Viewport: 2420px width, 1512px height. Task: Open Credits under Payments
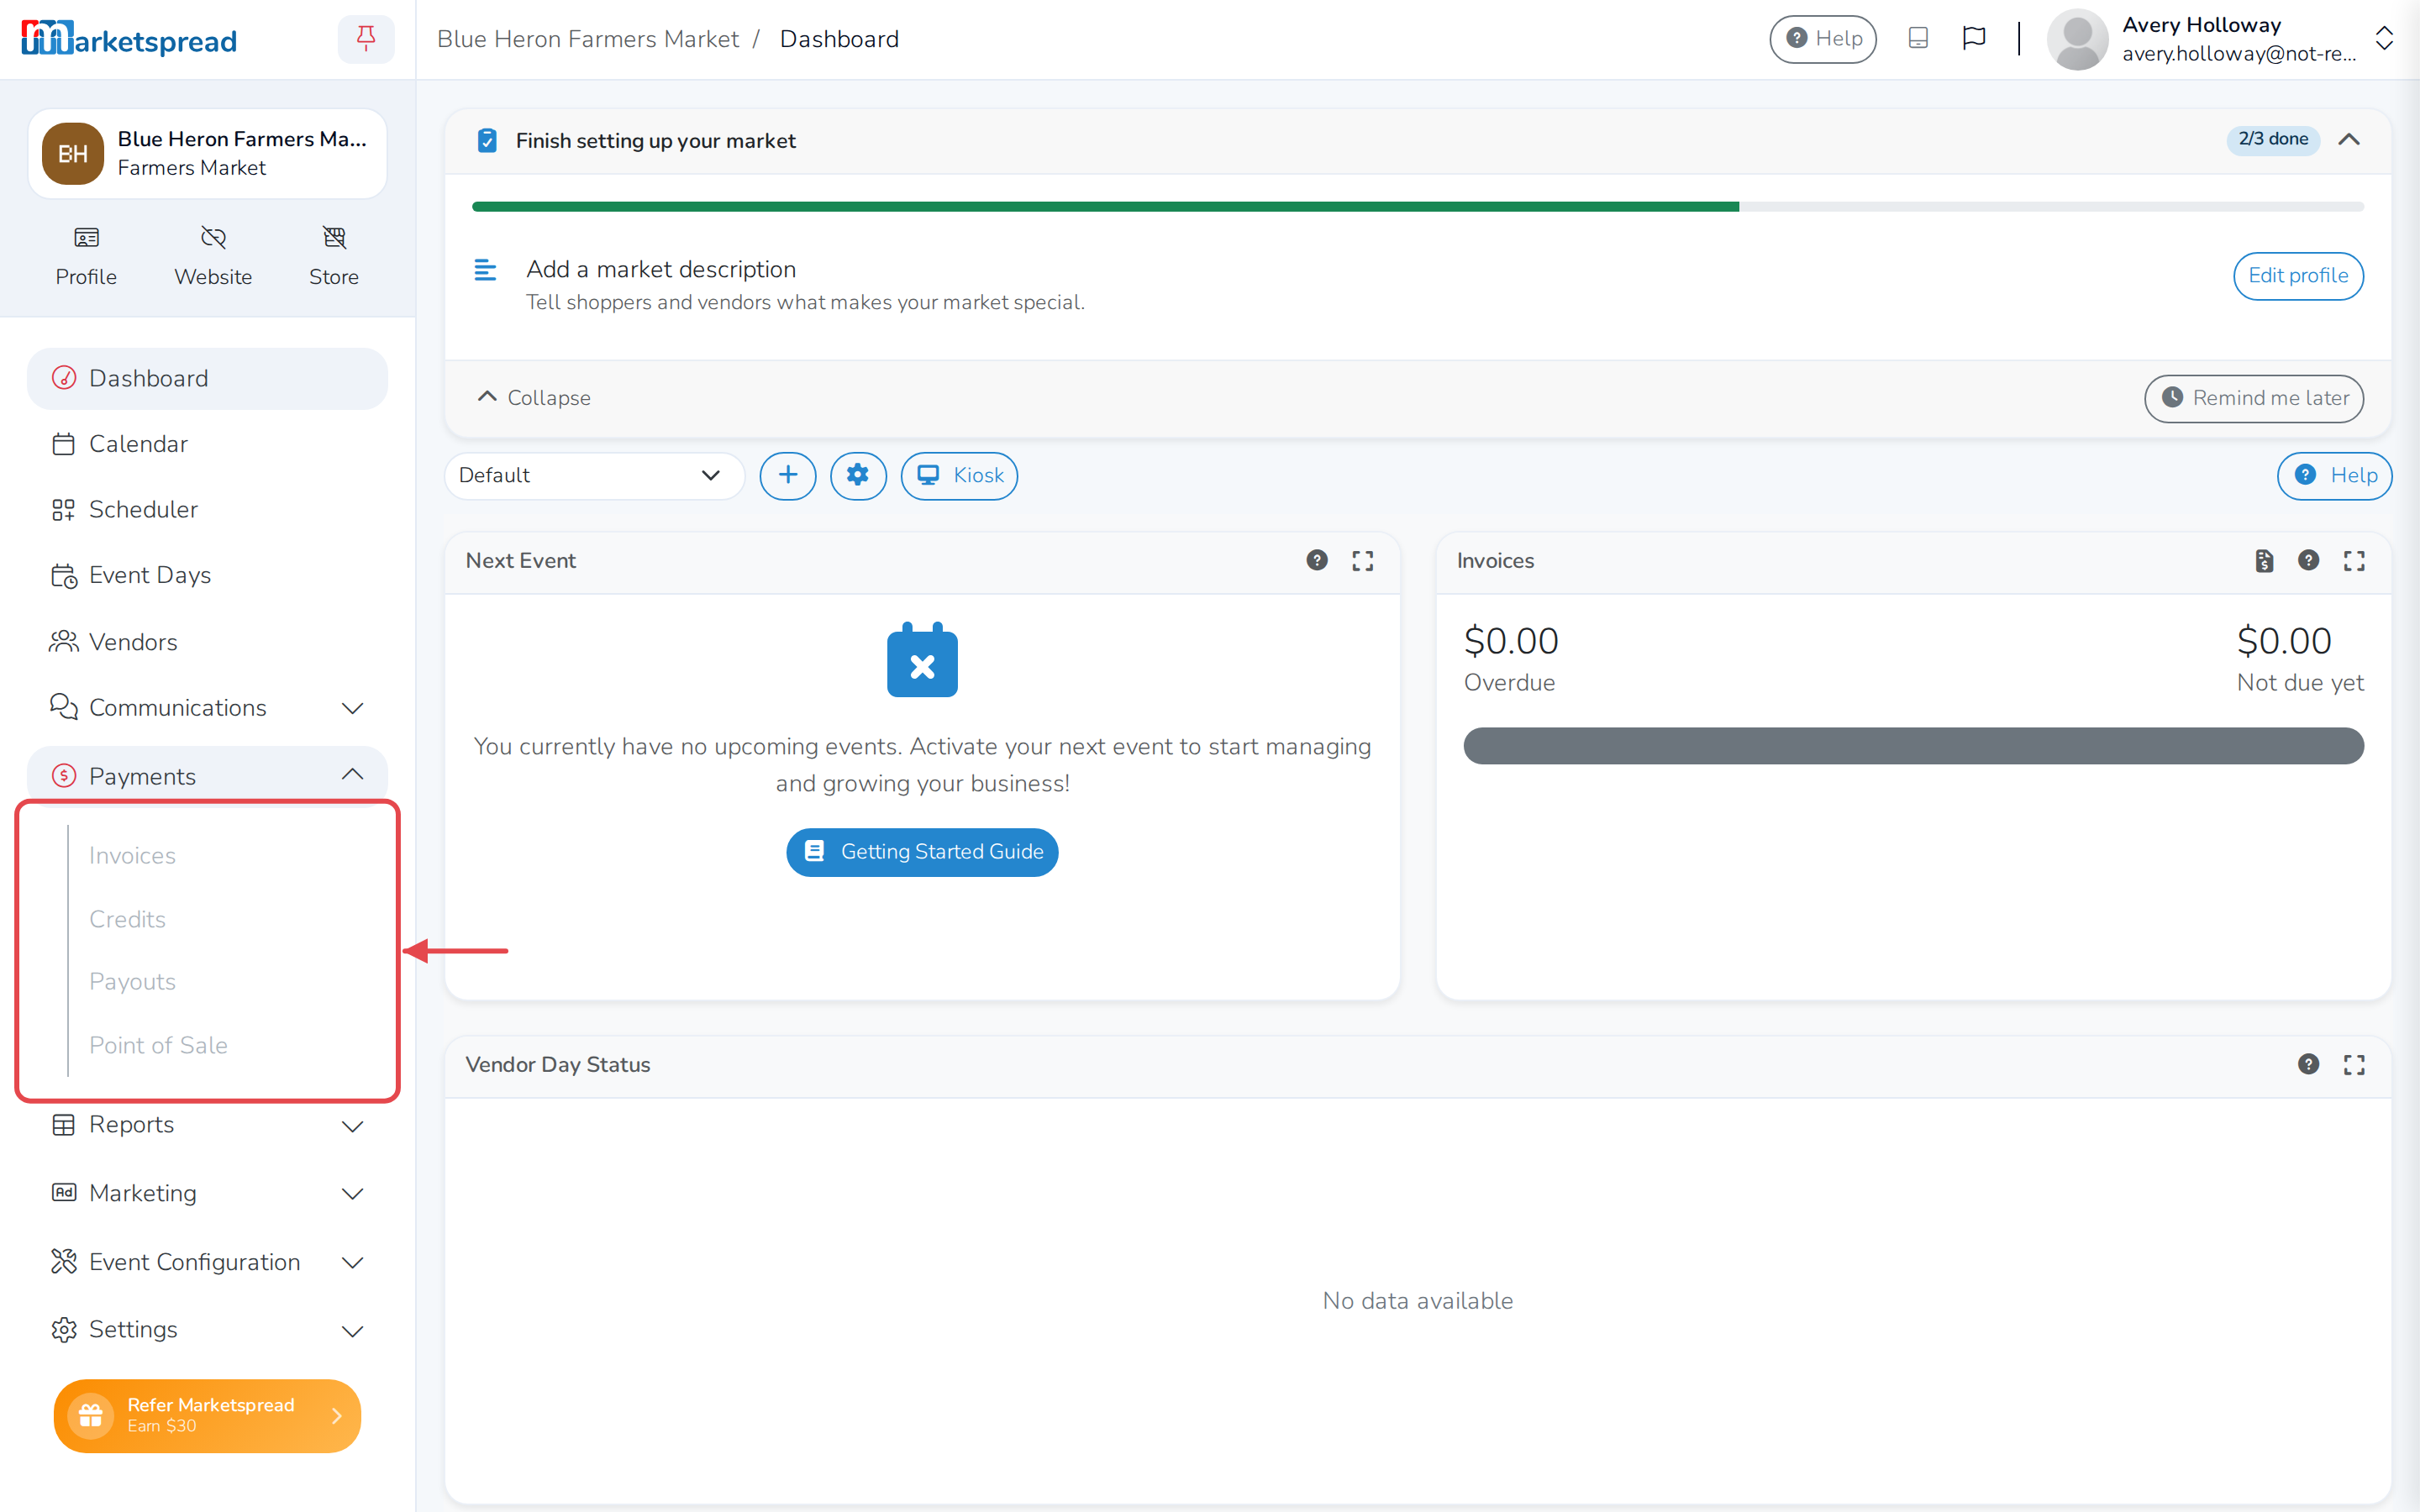127,919
